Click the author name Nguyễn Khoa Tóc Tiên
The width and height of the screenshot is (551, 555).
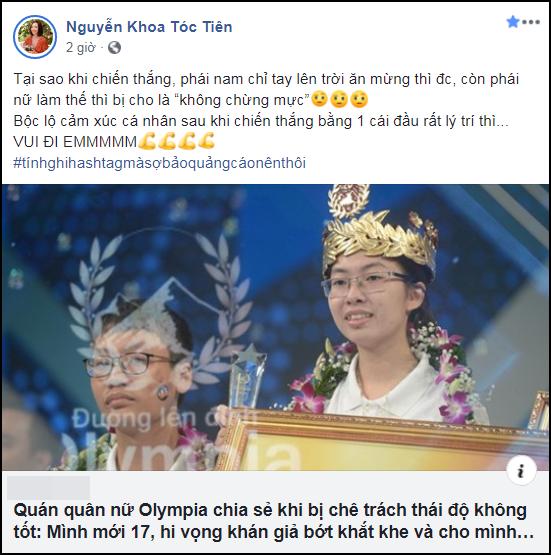149,27
